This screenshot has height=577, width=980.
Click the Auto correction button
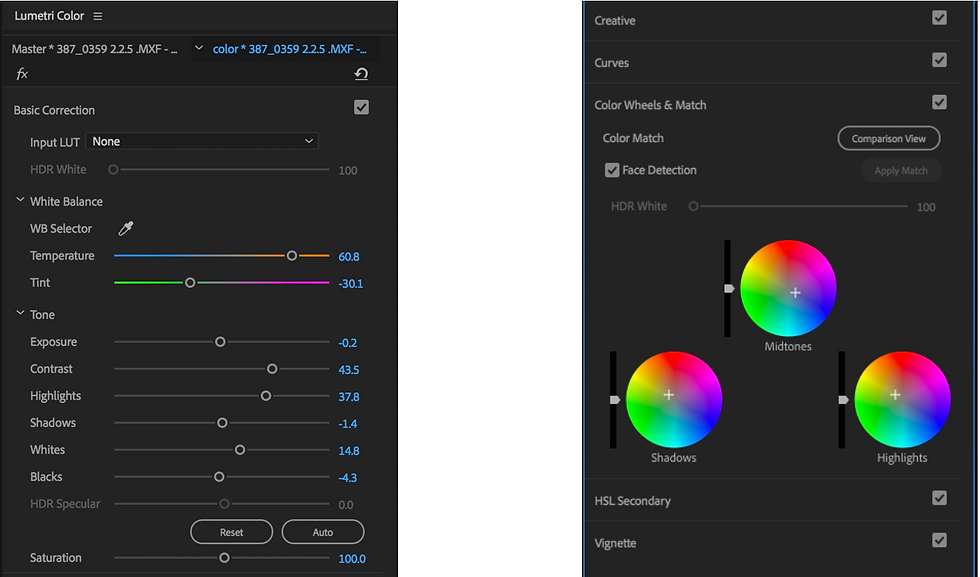click(322, 531)
